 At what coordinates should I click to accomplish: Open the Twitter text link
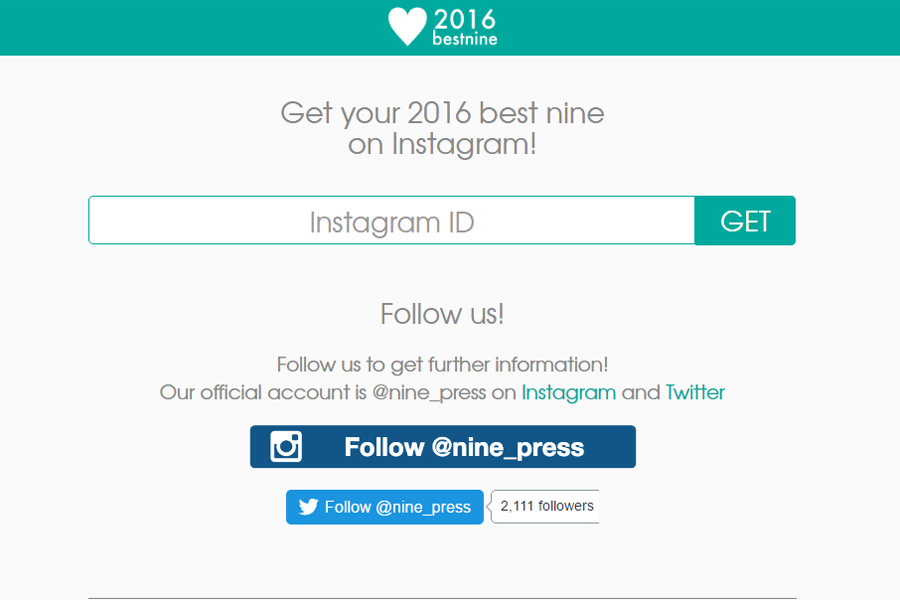695,392
